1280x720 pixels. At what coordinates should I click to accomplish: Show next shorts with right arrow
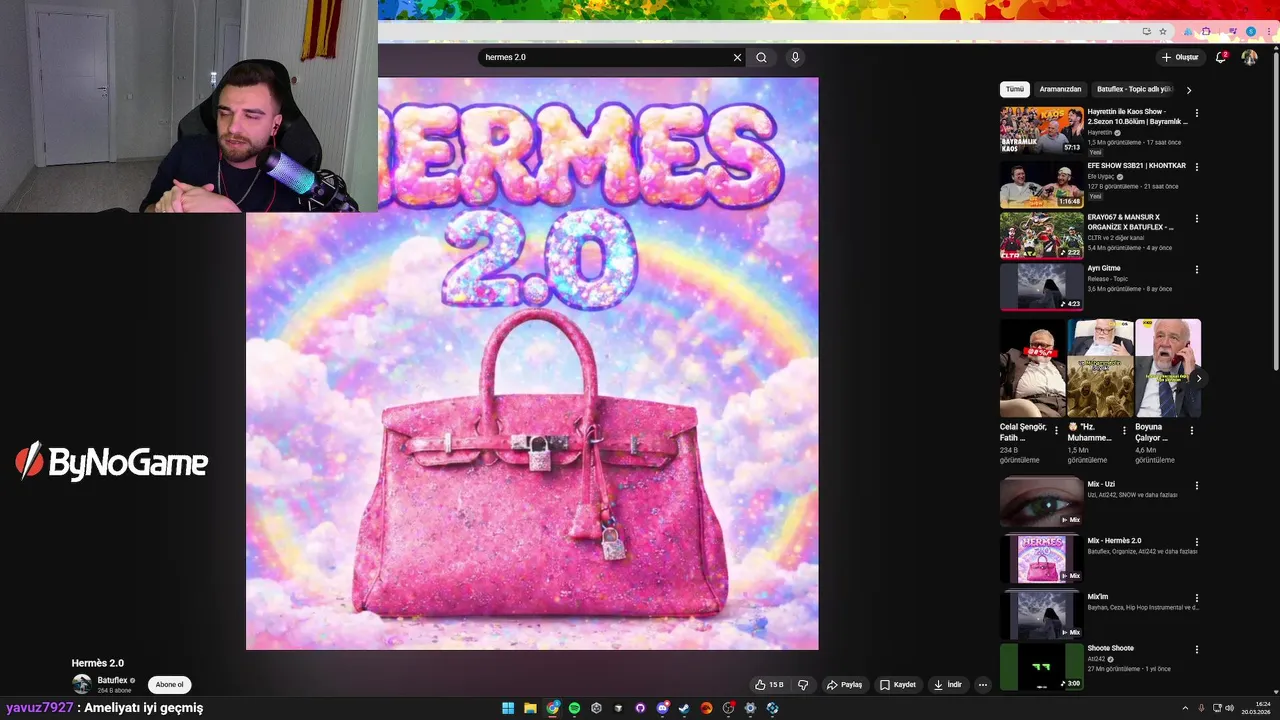(x=1198, y=378)
